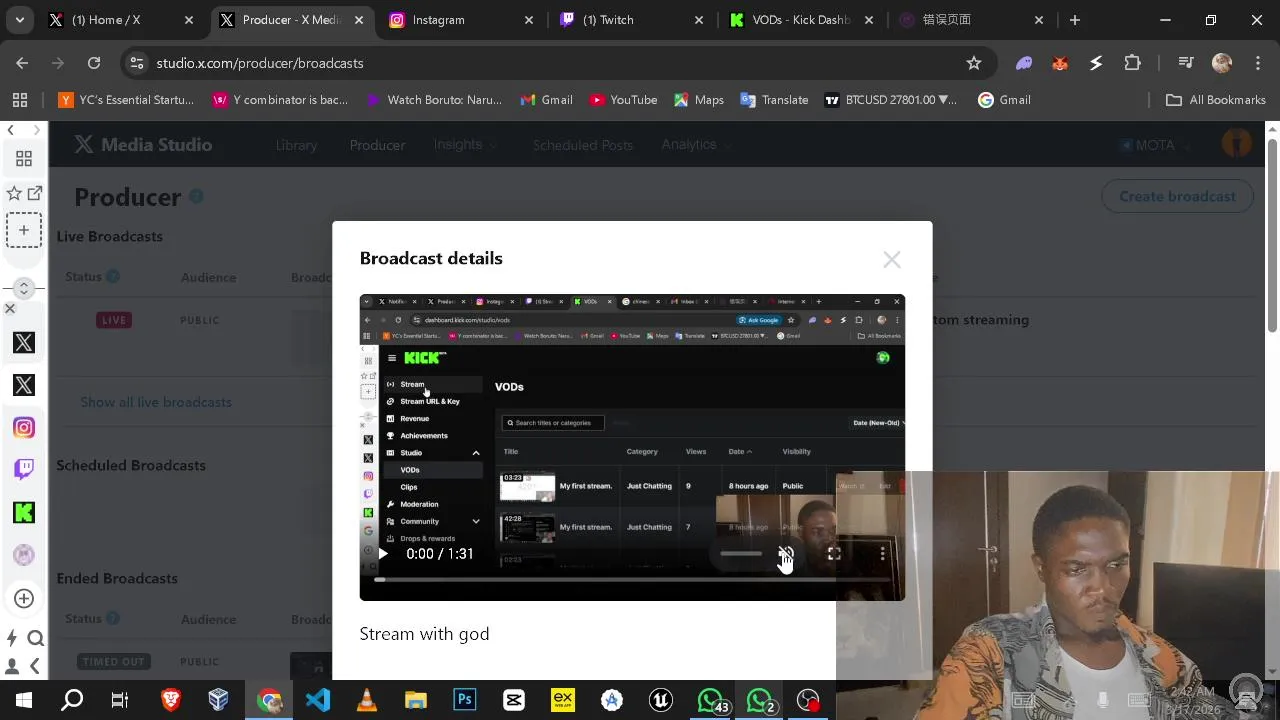Open the Y combinator is back bookmark
This screenshot has height=720, width=1280.
[280, 100]
